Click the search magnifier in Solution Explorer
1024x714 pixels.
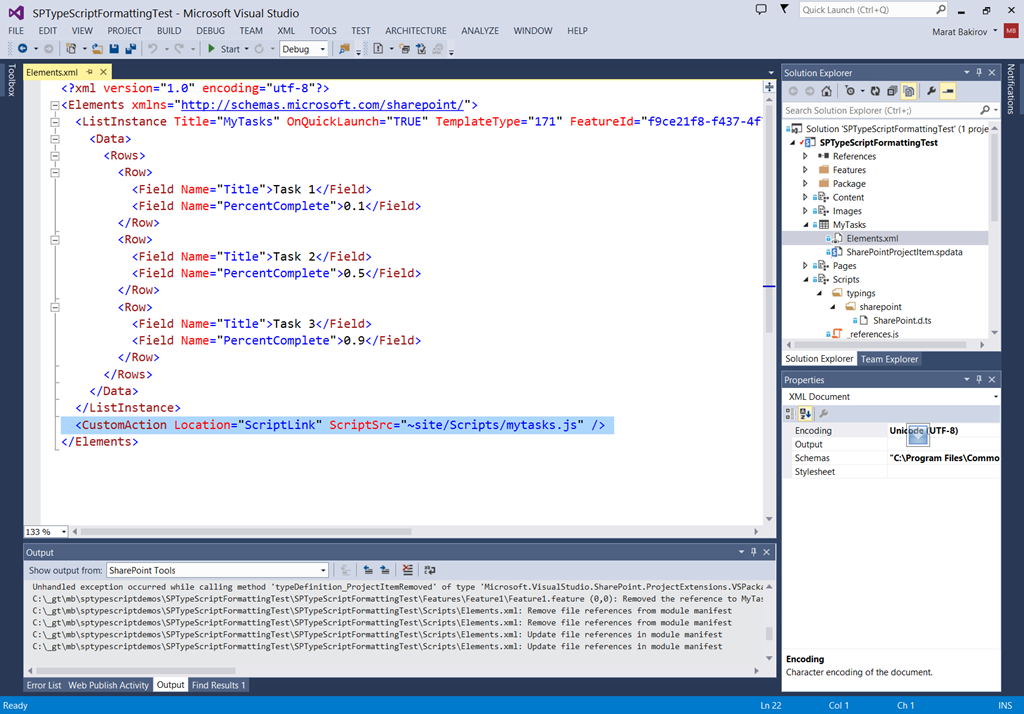coord(985,110)
